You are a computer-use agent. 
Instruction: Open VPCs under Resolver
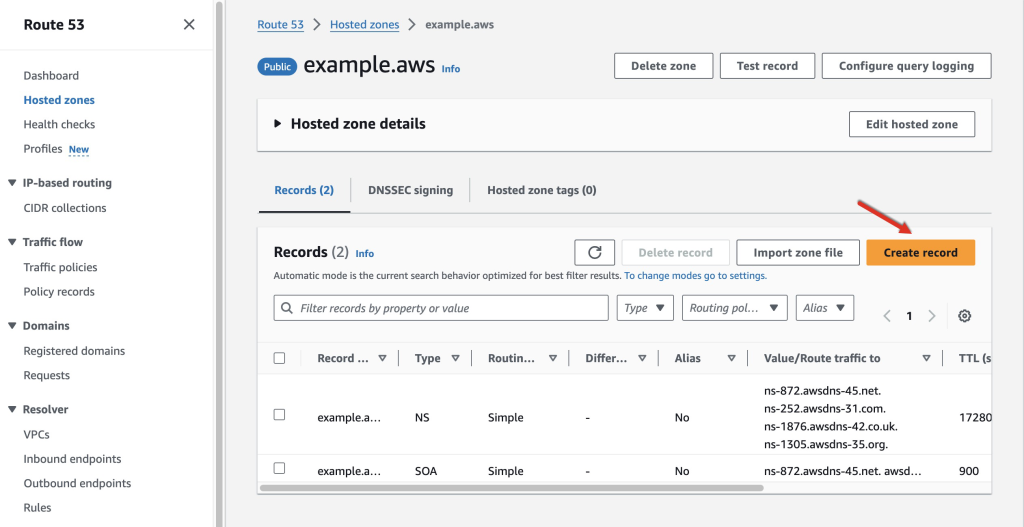[37, 434]
